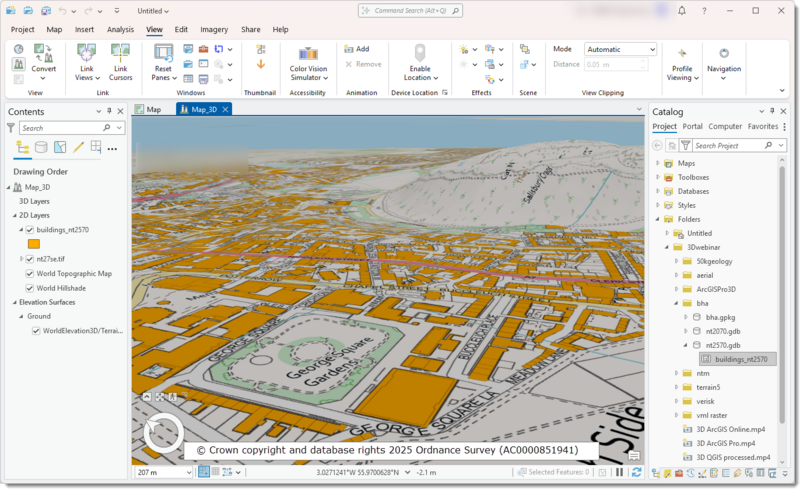
Task: Expand the nt27se.tif layer
Action: pos(21,259)
